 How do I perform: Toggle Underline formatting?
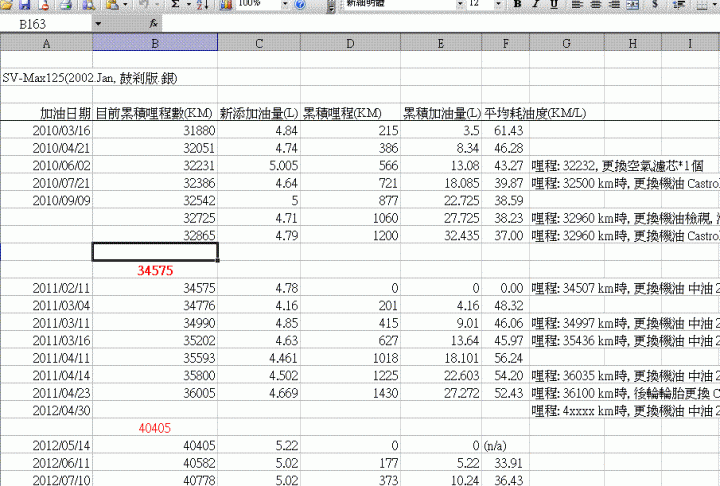coord(554,5)
